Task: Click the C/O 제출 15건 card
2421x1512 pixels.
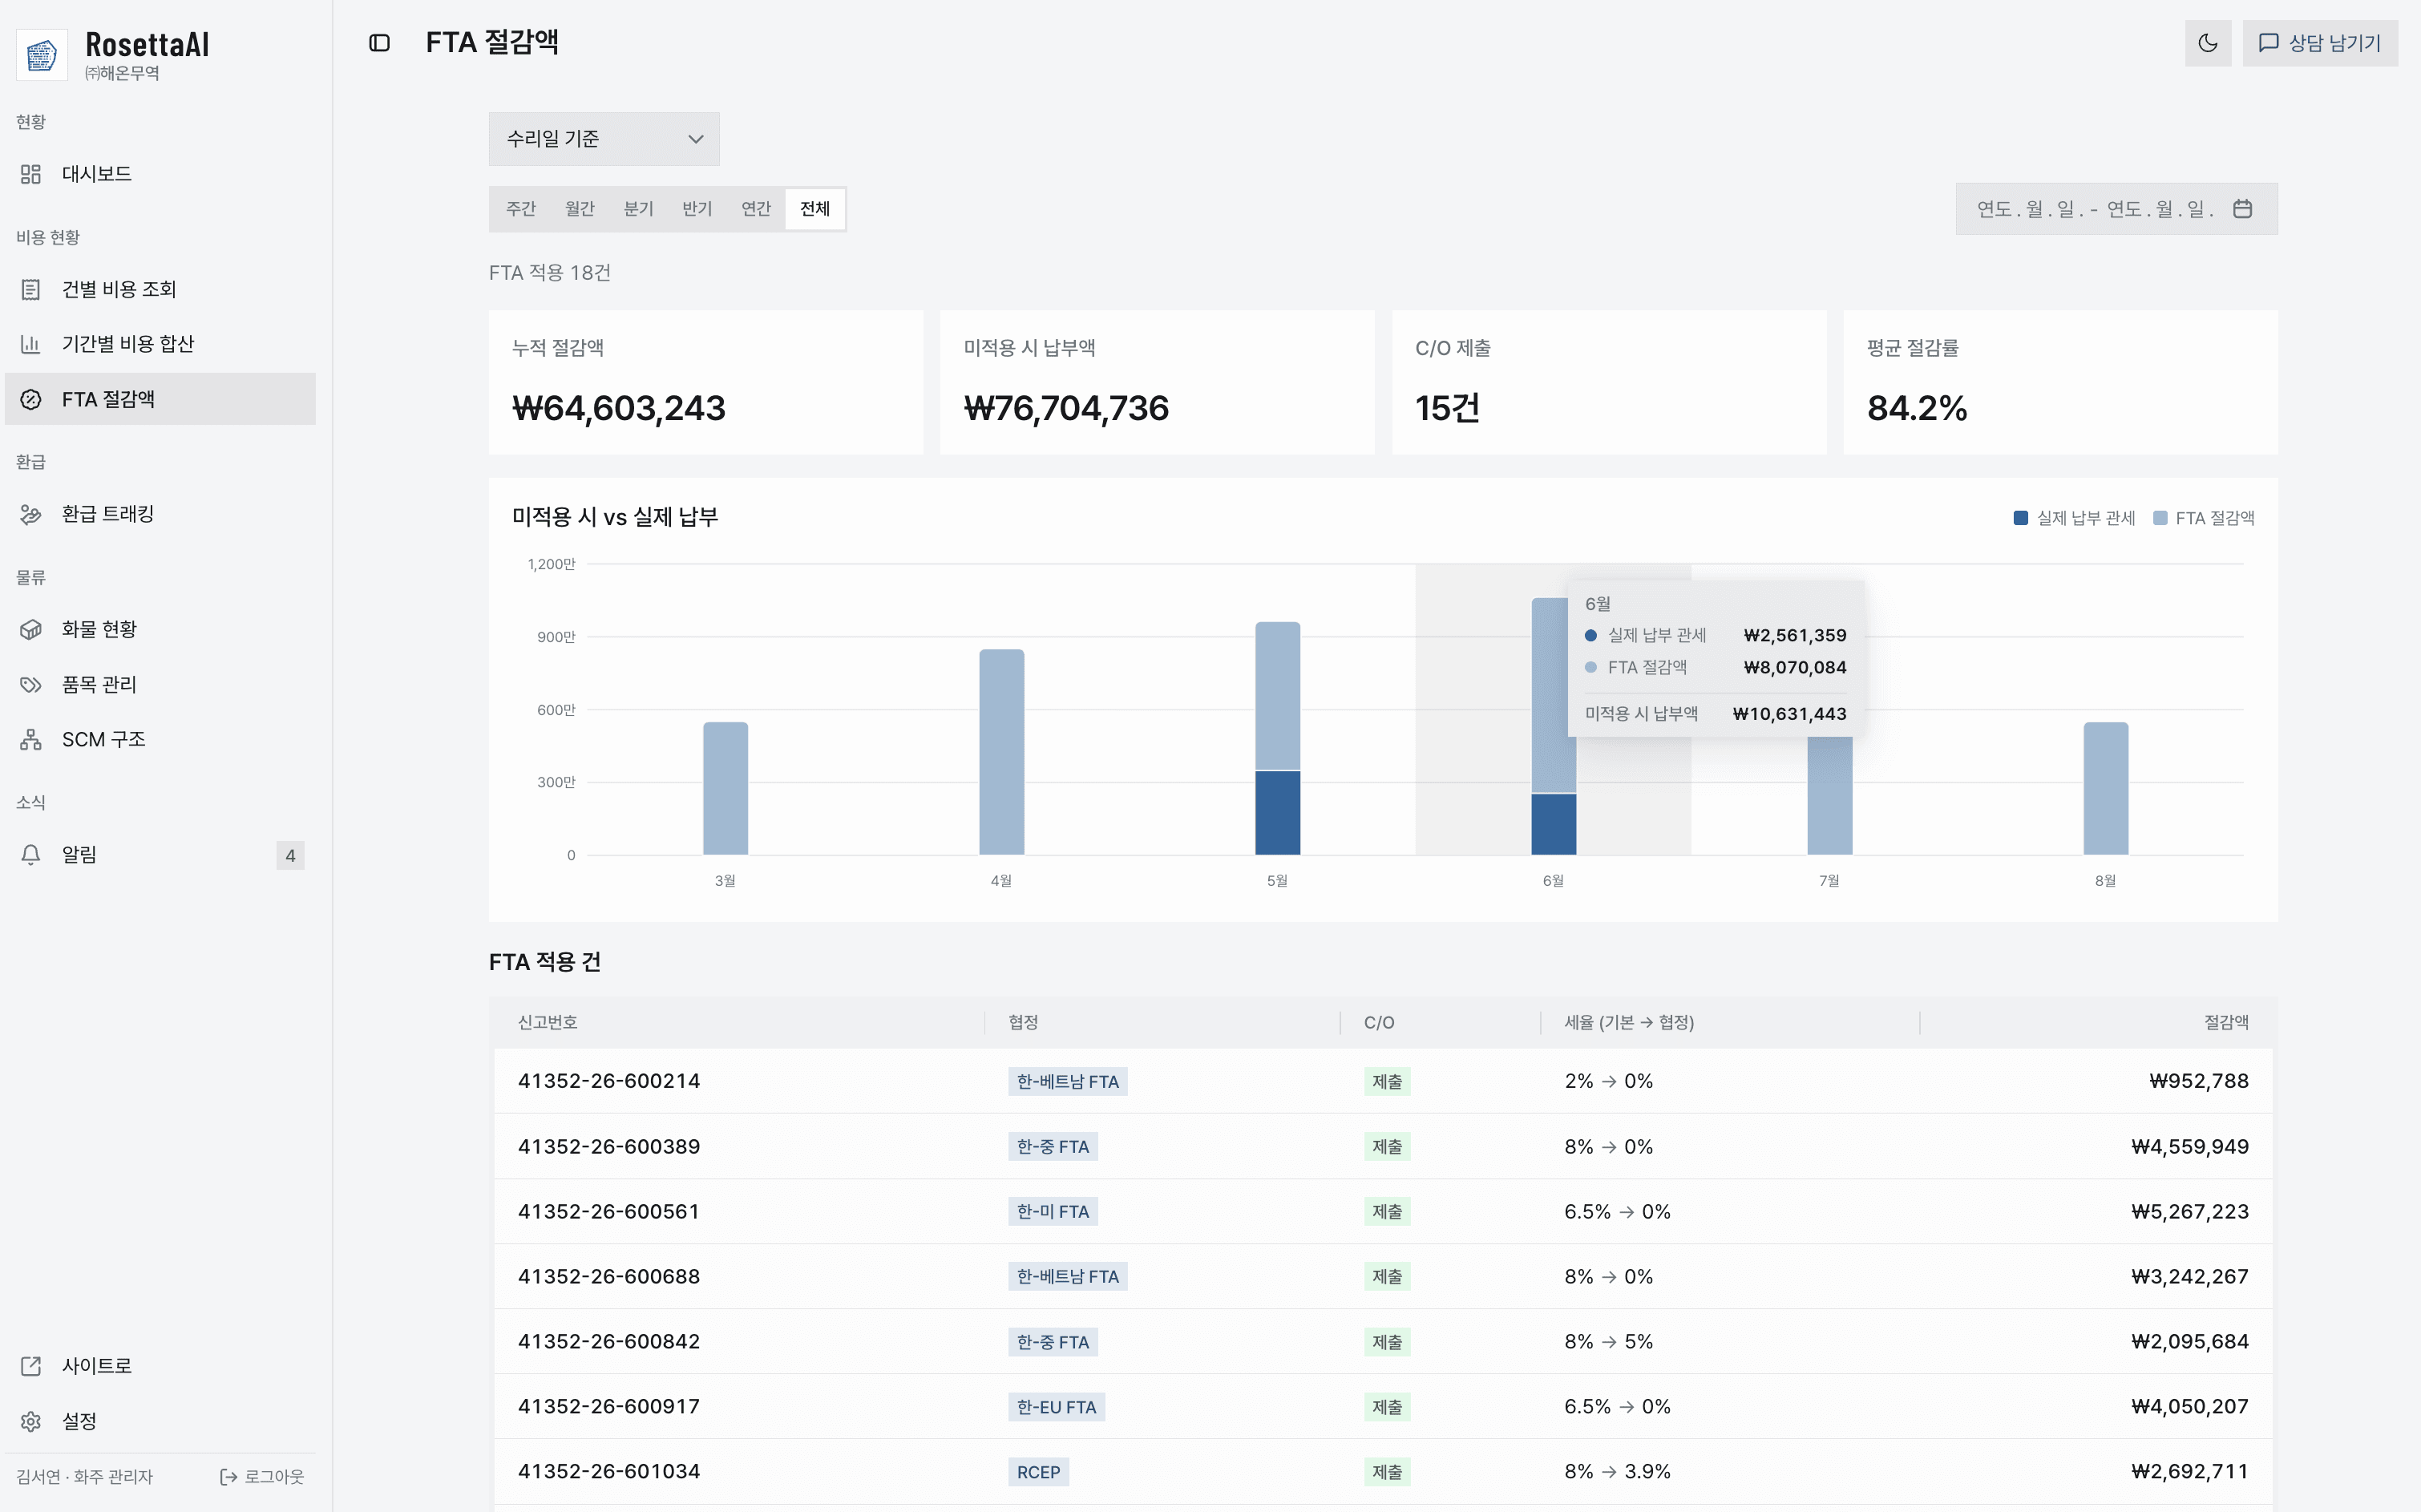Action: (1608, 383)
